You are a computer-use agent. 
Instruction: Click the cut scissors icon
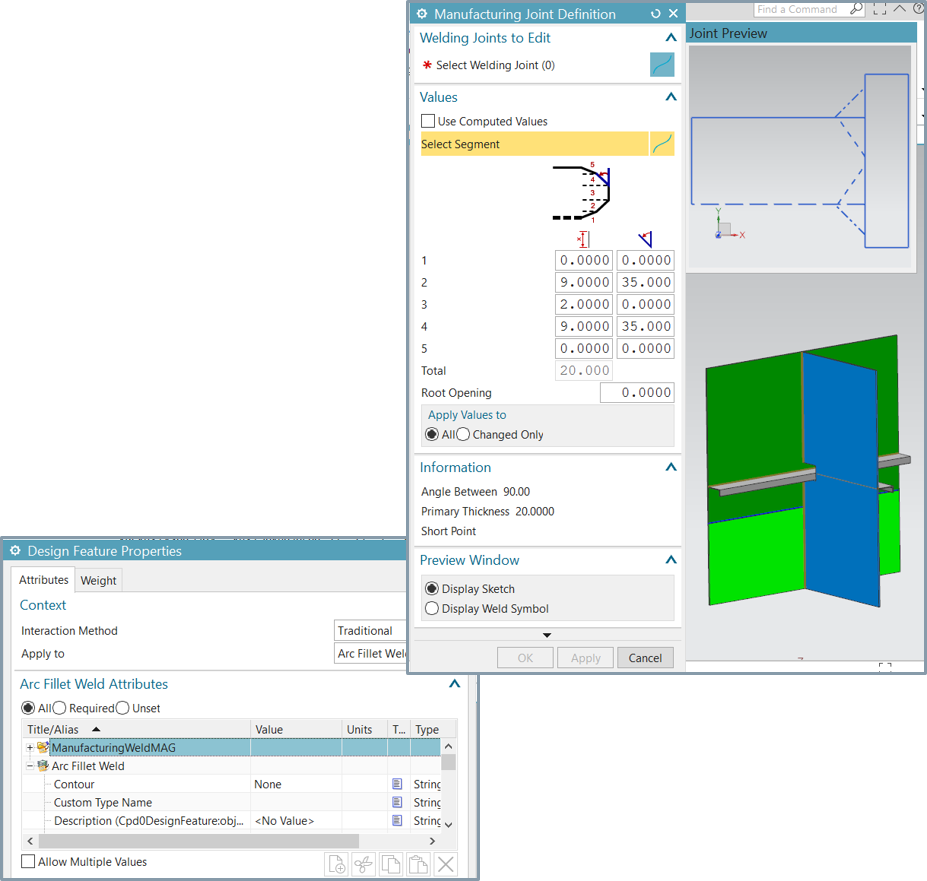point(364,865)
